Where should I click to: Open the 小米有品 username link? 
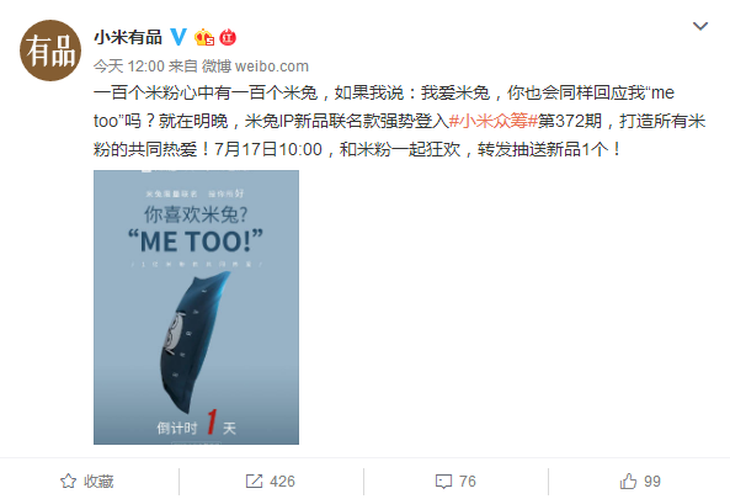coord(128,37)
